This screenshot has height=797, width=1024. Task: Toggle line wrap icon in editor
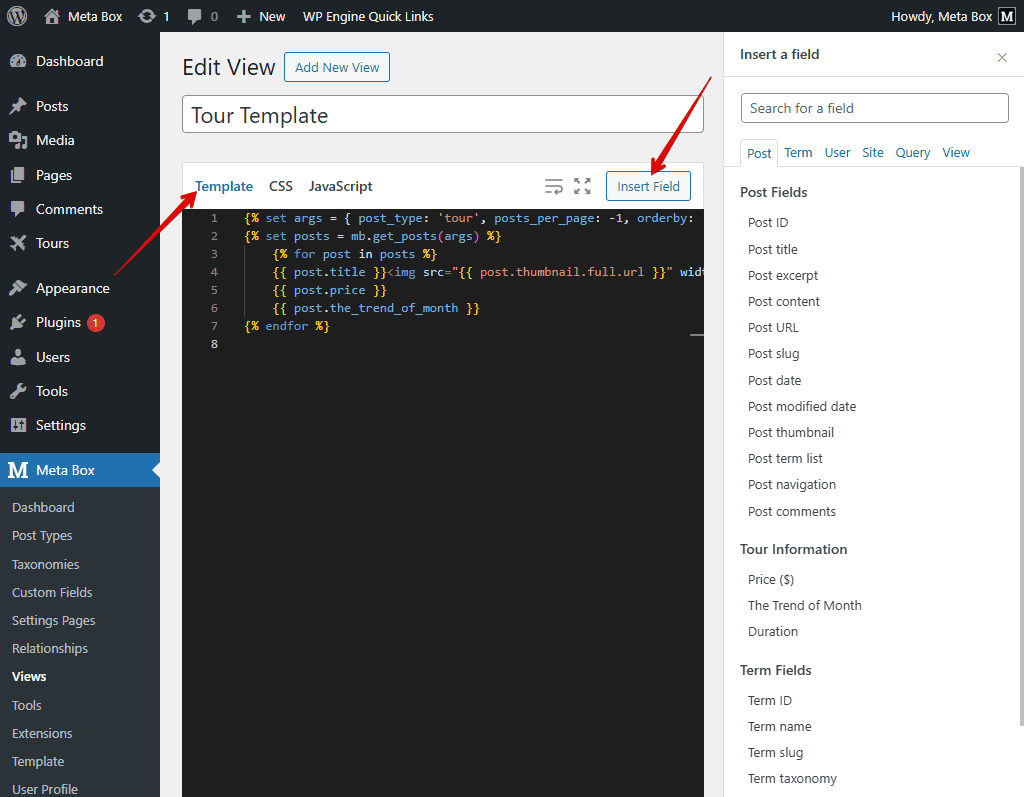(553, 186)
